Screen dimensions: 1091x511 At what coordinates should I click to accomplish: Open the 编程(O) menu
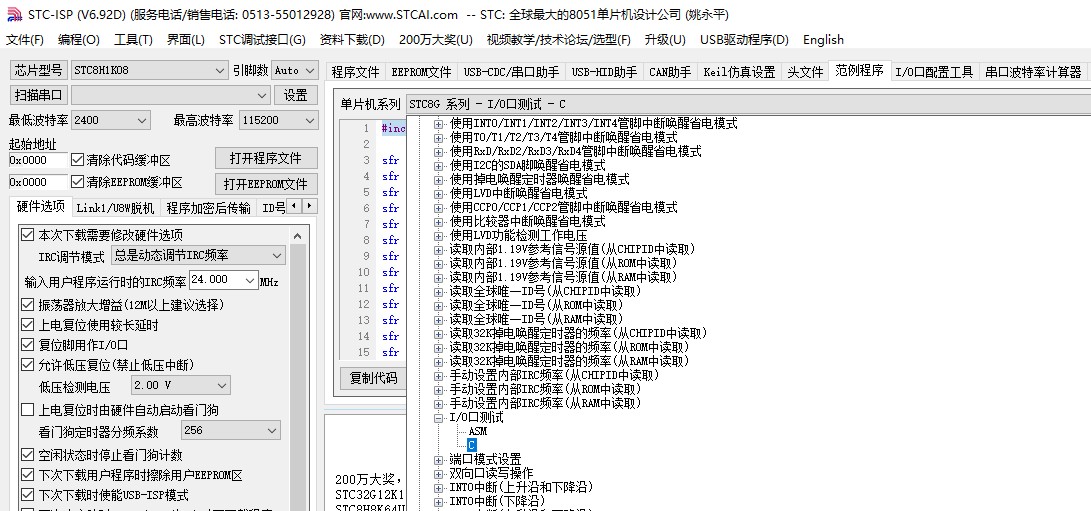click(x=79, y=40)
